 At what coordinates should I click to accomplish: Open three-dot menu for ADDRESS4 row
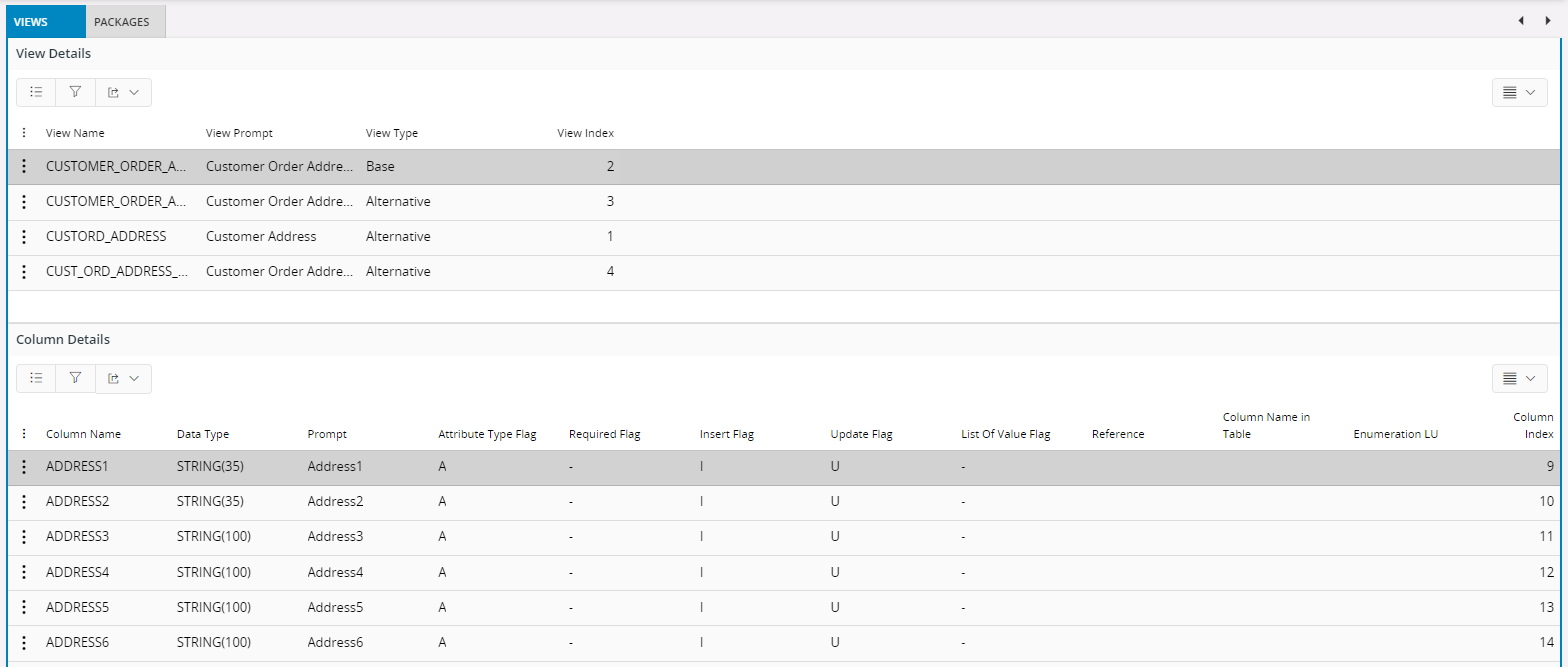tap(24, 573)
